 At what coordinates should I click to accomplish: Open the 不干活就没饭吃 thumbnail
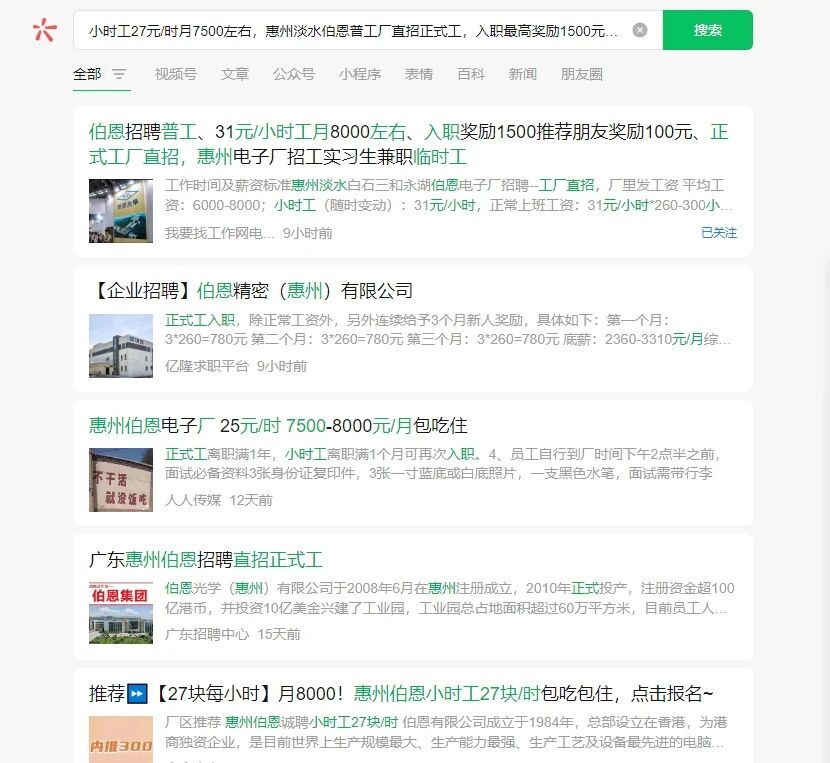point(121,480)
